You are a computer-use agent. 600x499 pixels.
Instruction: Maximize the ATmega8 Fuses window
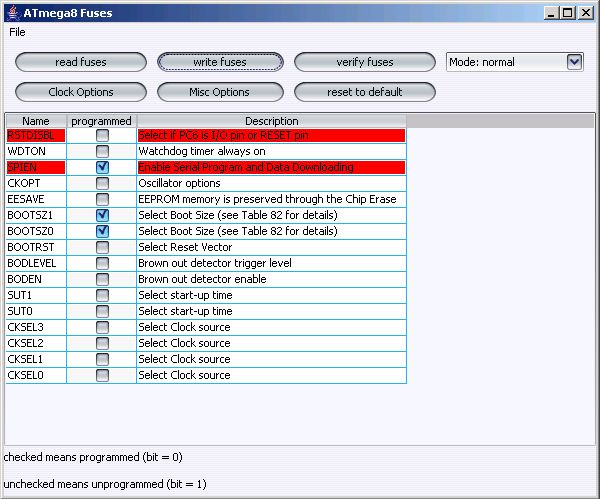point(568,13)
